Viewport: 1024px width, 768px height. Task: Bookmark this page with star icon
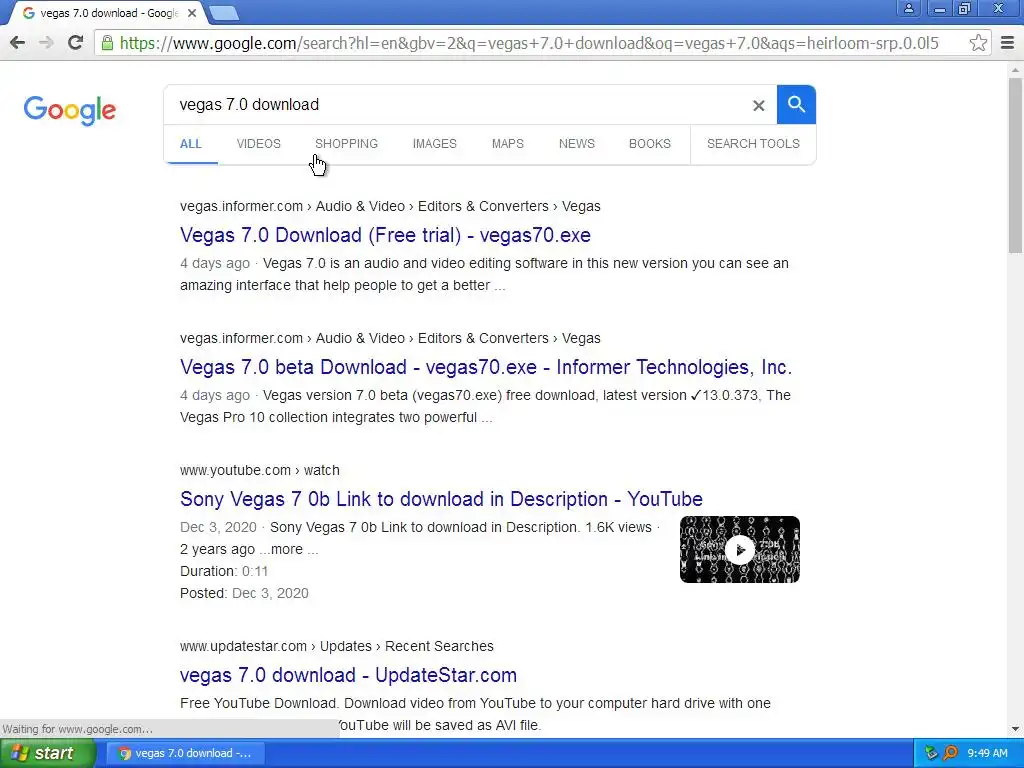[978, 43]
